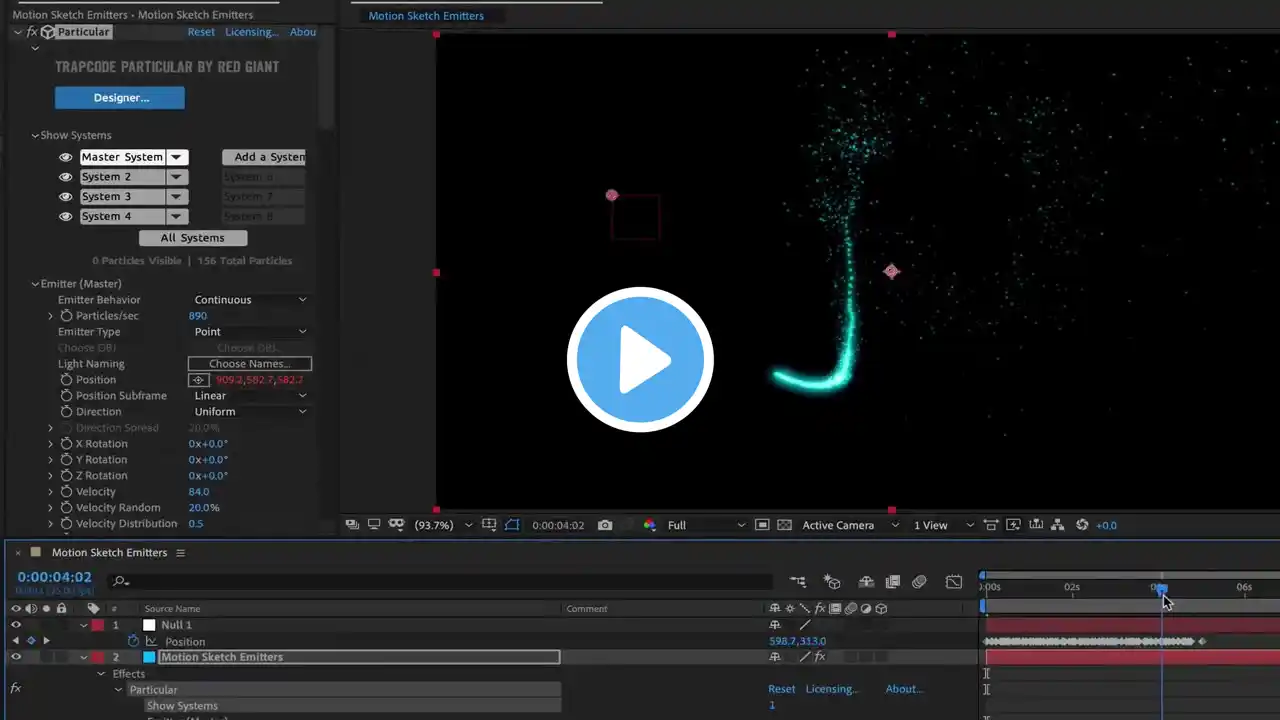Open the Direction Uniform dropdown
This screenshot has width=1280, height=720.
[x=250, y=412]
